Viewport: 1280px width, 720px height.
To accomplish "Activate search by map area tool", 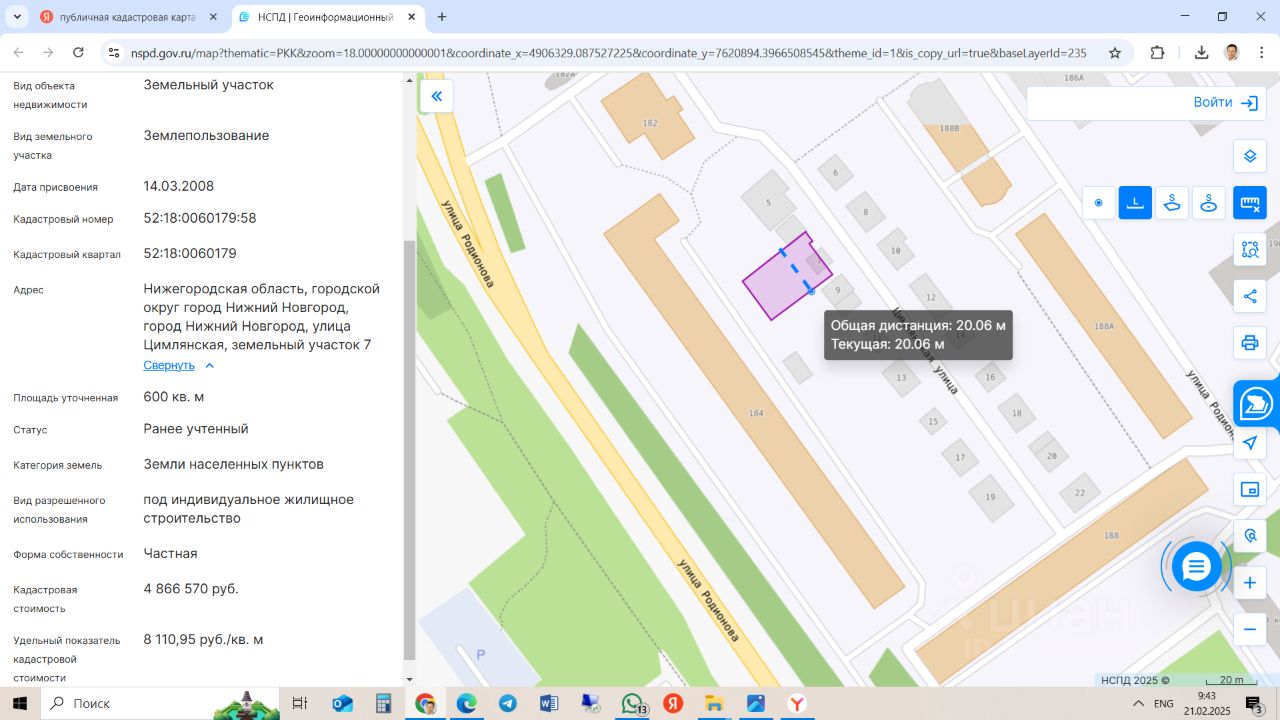I will pyautogui.click(x=1249, y=250).
